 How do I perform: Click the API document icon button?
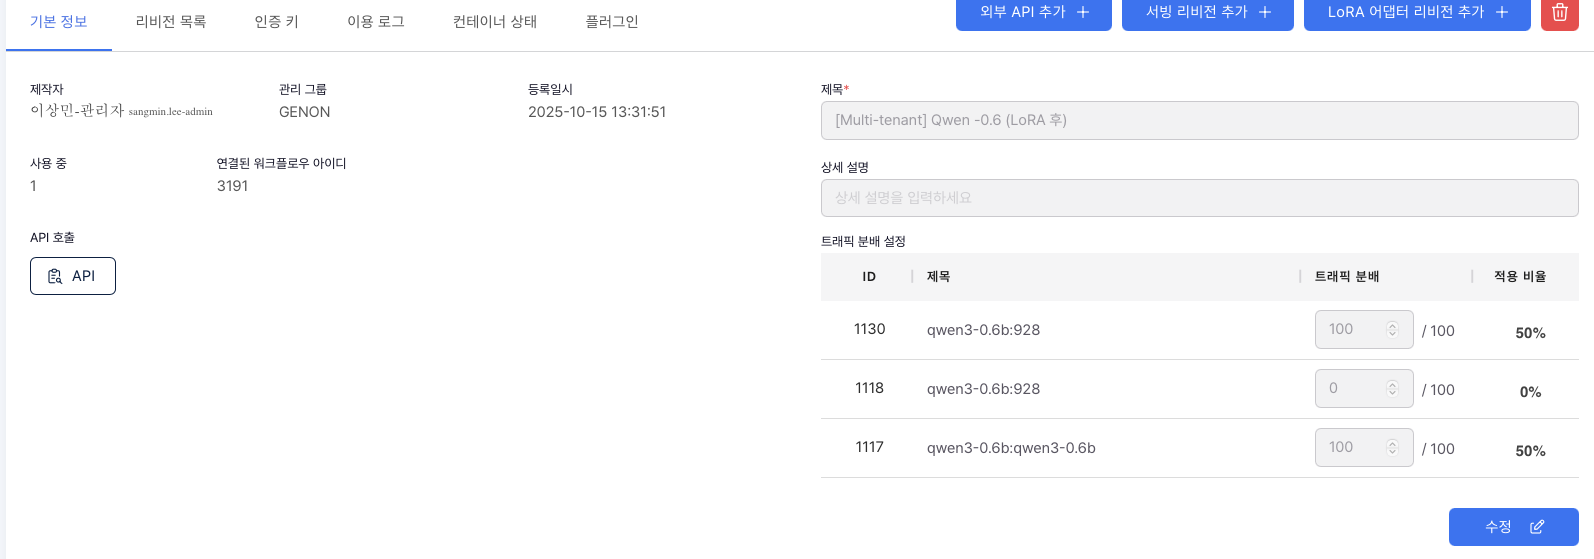pyautogui.click(x=56, y=276)
